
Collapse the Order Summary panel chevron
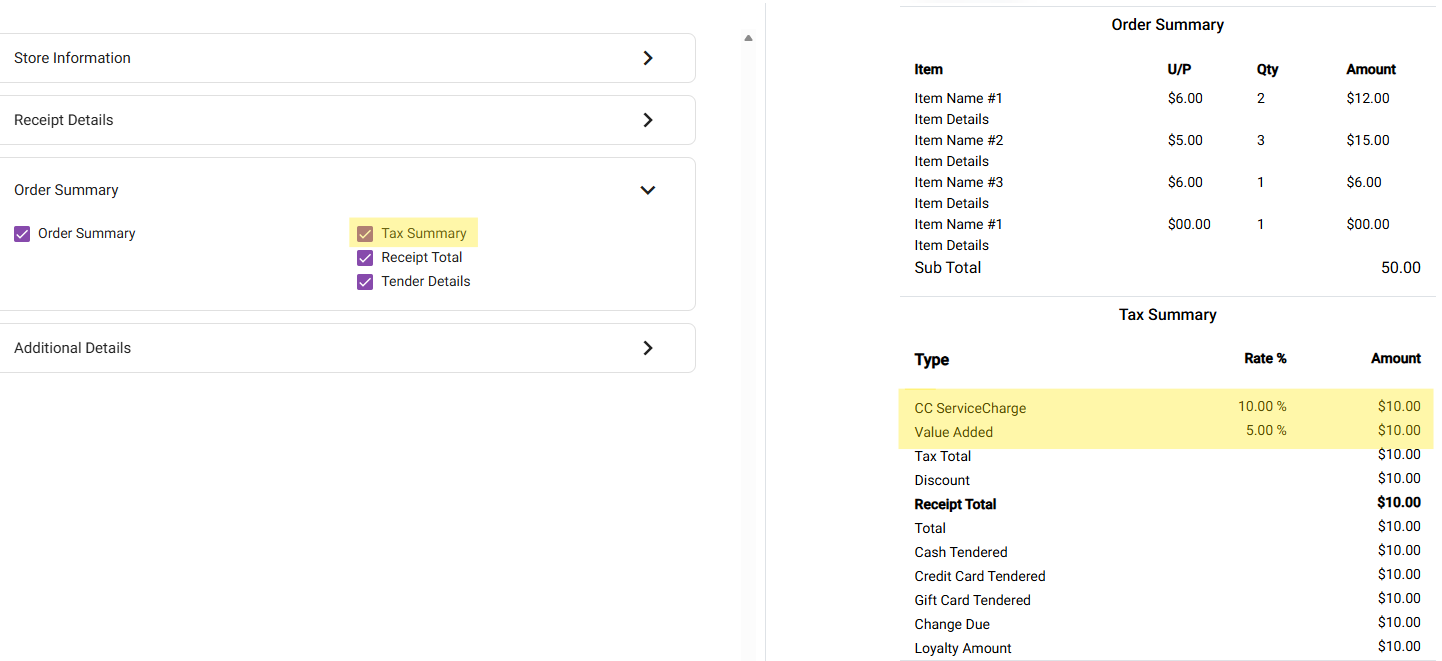pyautogui.click(x=648, y=190)
